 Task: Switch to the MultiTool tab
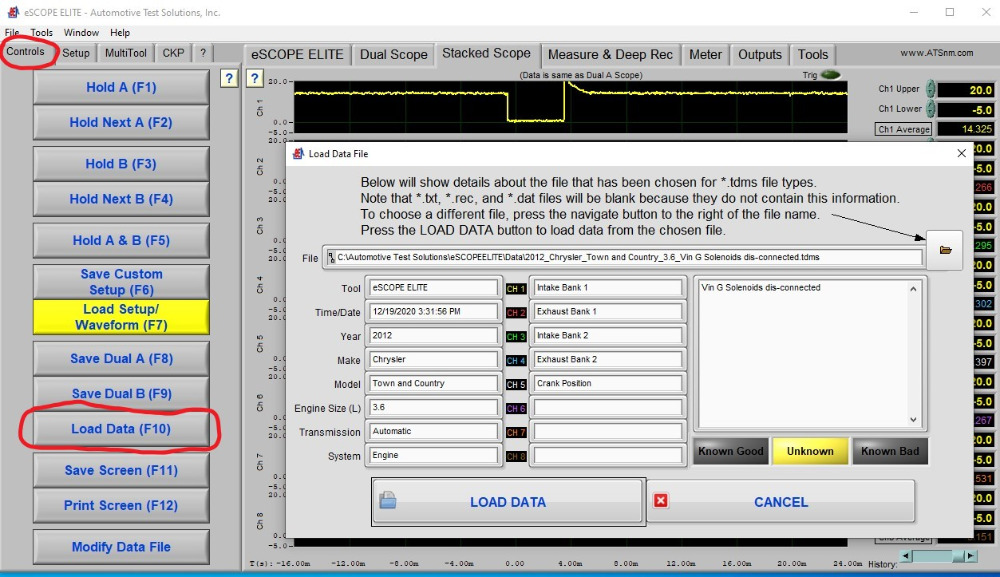click(x=126, y=53)
